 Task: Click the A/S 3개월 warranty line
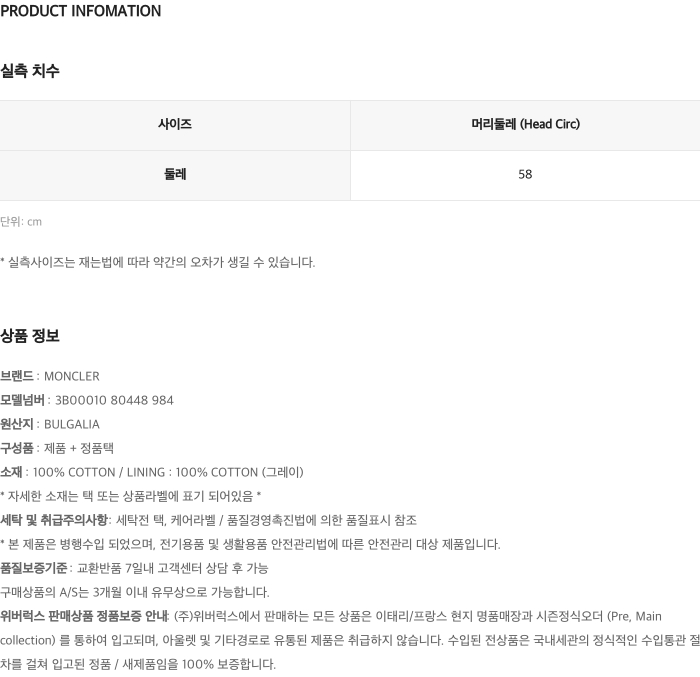pos(135,592)
